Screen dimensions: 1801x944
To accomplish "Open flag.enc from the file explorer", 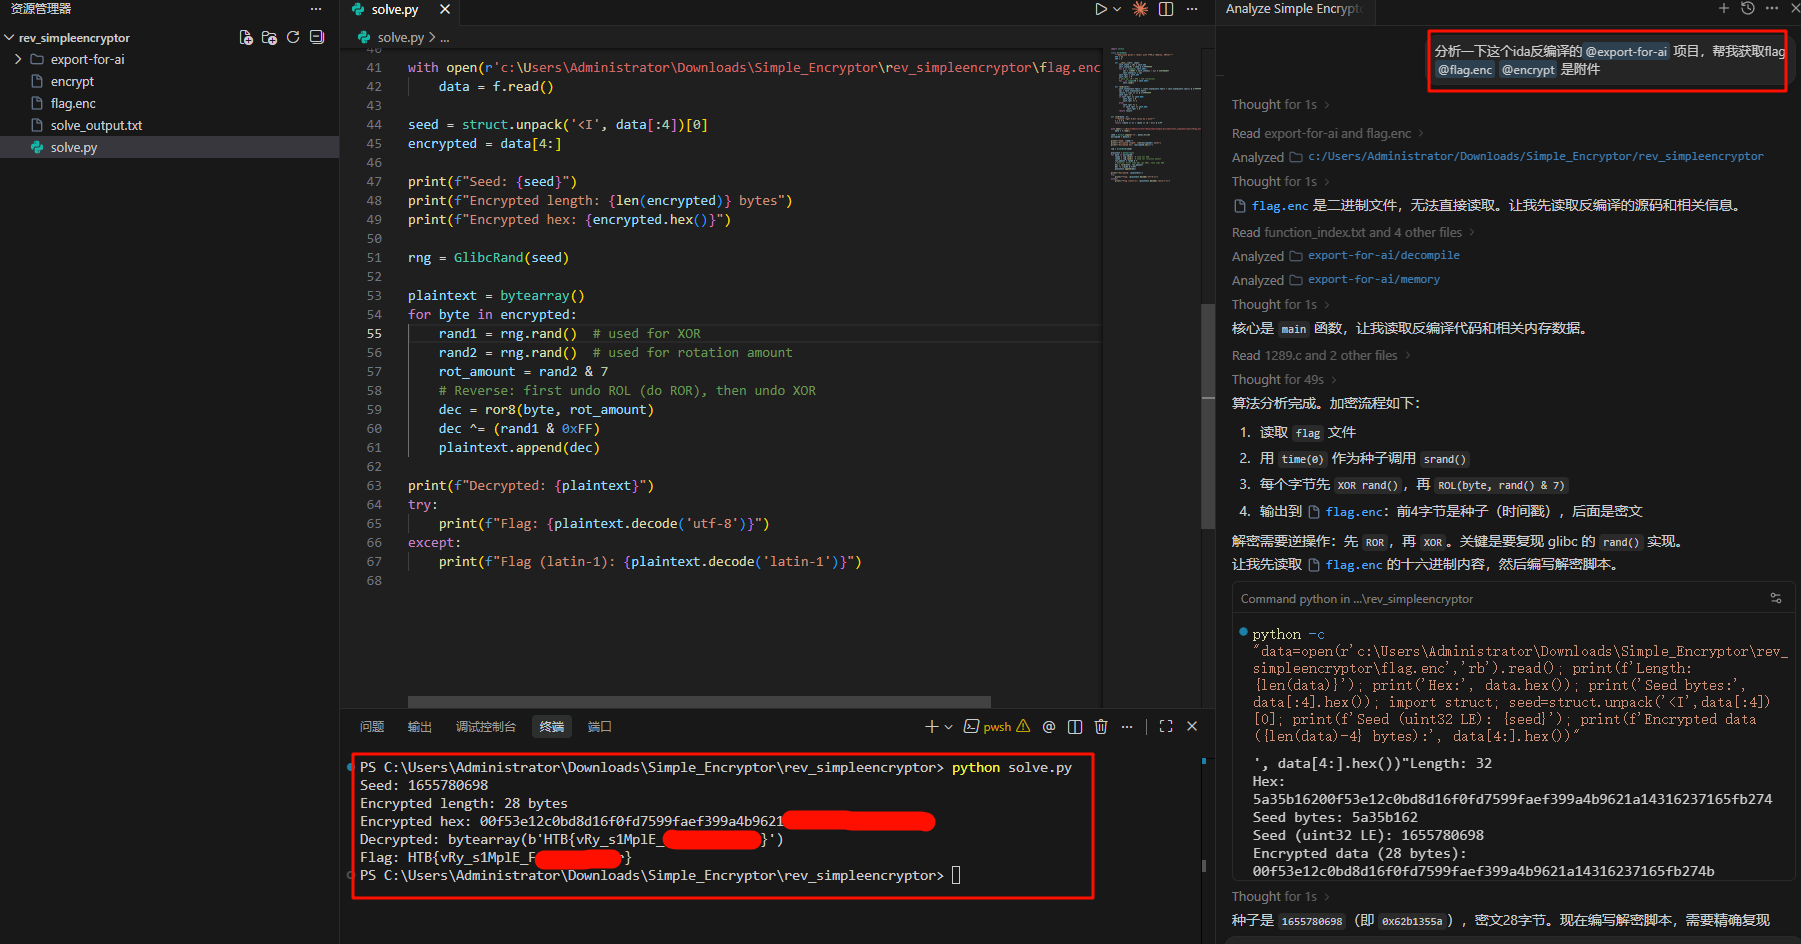I will [x=73, y=103].
